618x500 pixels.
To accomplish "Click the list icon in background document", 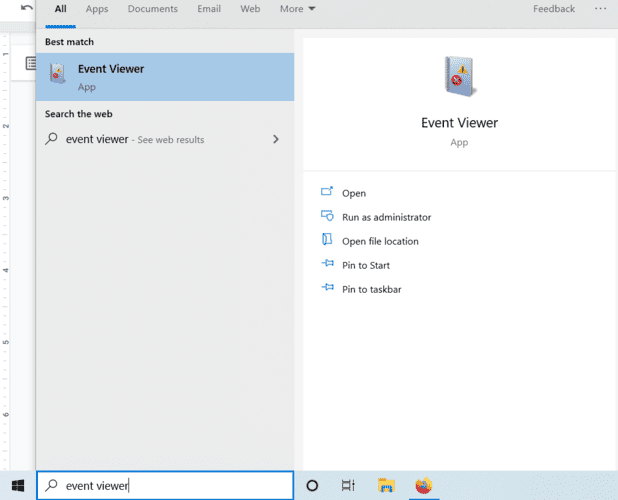I will click(31, 63).
